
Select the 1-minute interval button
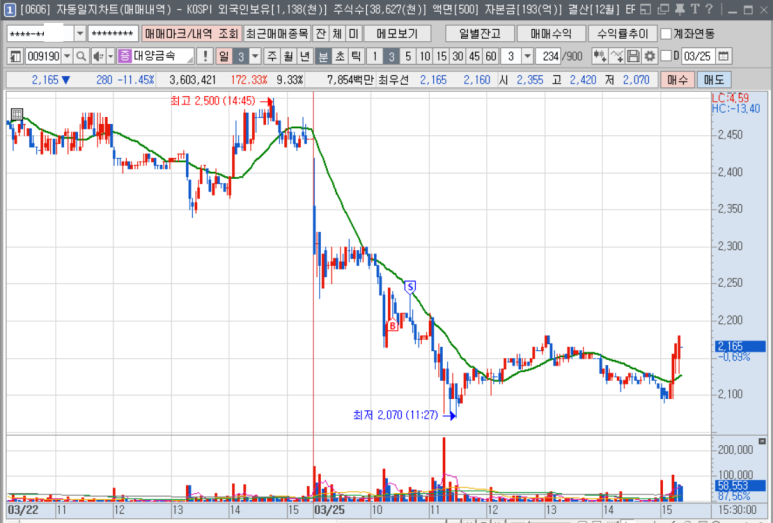point(375,56)
